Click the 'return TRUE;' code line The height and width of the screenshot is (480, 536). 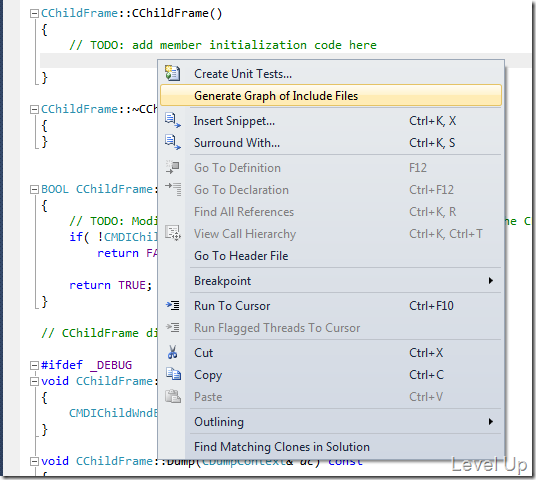[110, 285]
